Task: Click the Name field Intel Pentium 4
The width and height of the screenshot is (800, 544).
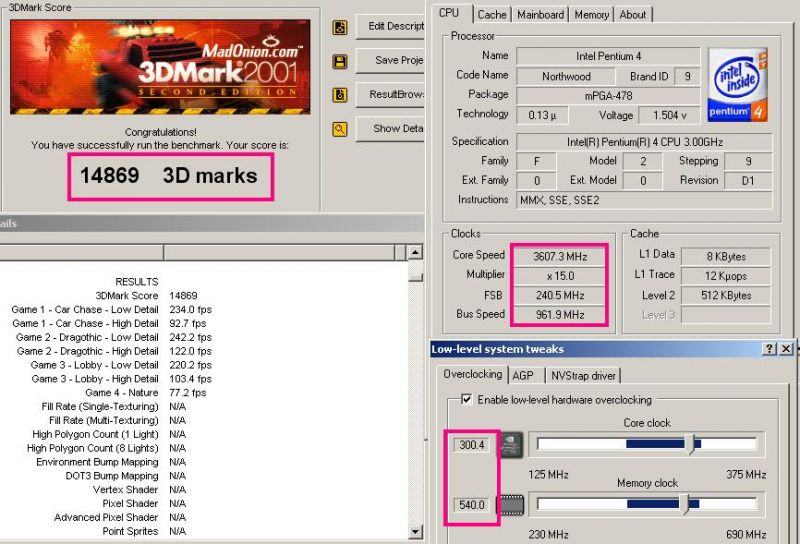Action: (x=608, y=56)
